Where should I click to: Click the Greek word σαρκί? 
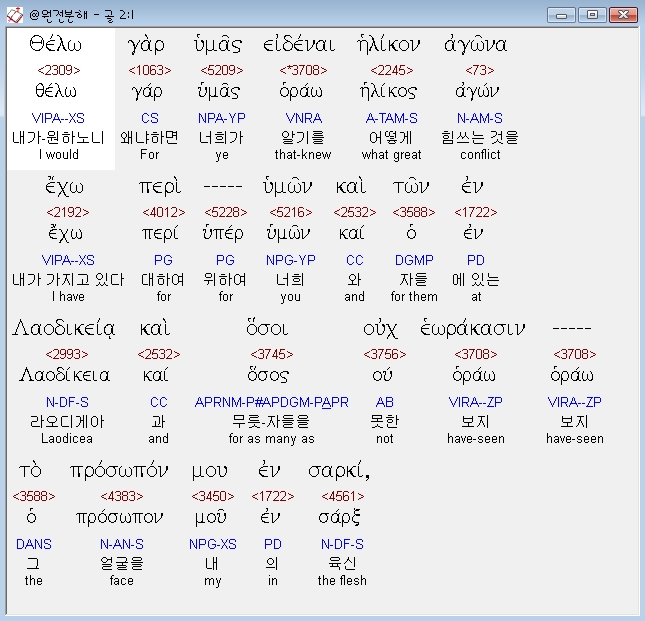(x=339, y=471)
